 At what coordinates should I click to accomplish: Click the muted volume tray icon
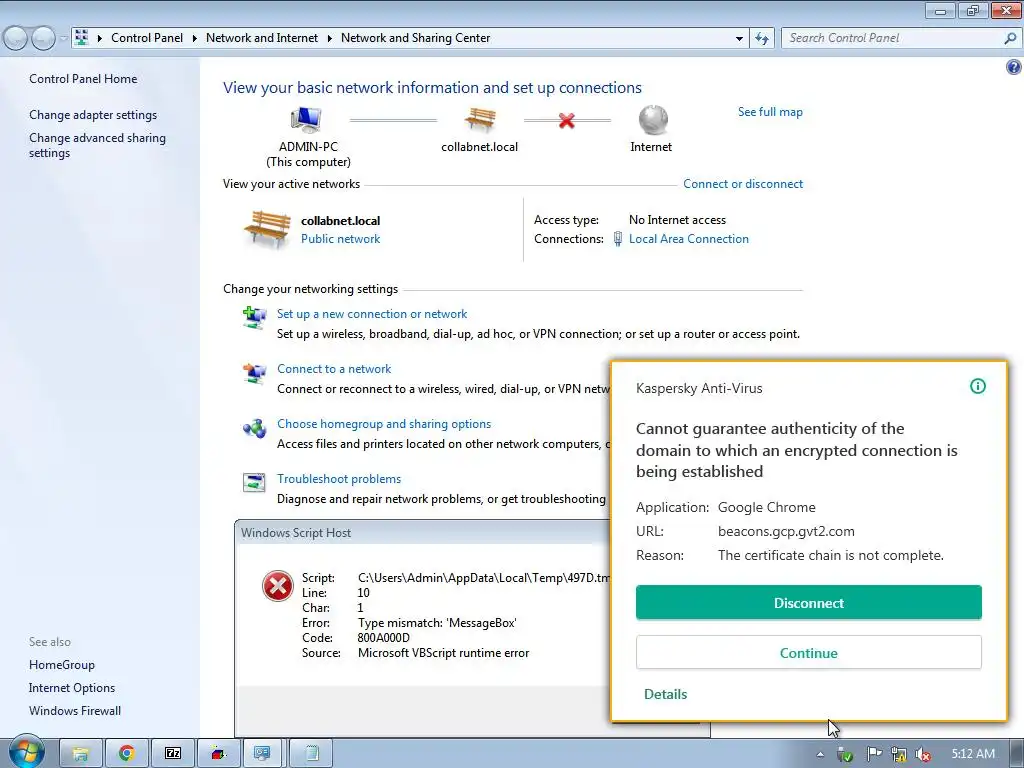[x=923, y=754]
